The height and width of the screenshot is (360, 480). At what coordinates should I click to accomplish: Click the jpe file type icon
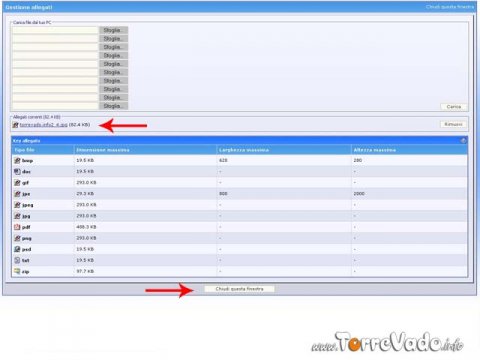point(17,194)
